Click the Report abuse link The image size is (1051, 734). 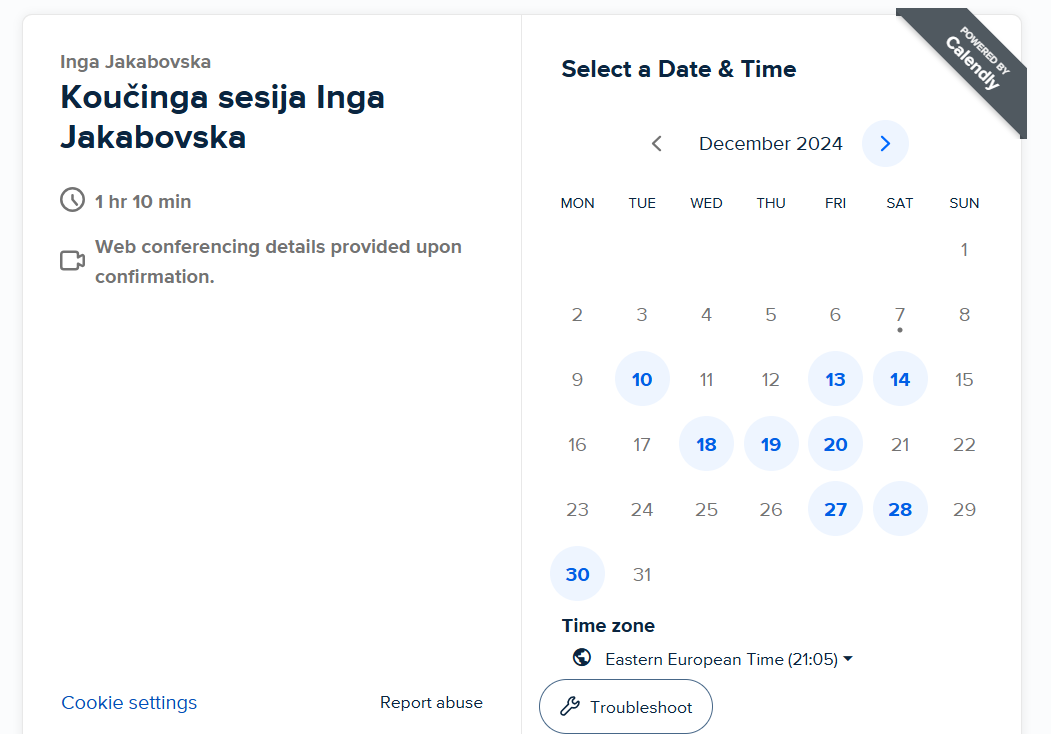[x=431, y=702]
